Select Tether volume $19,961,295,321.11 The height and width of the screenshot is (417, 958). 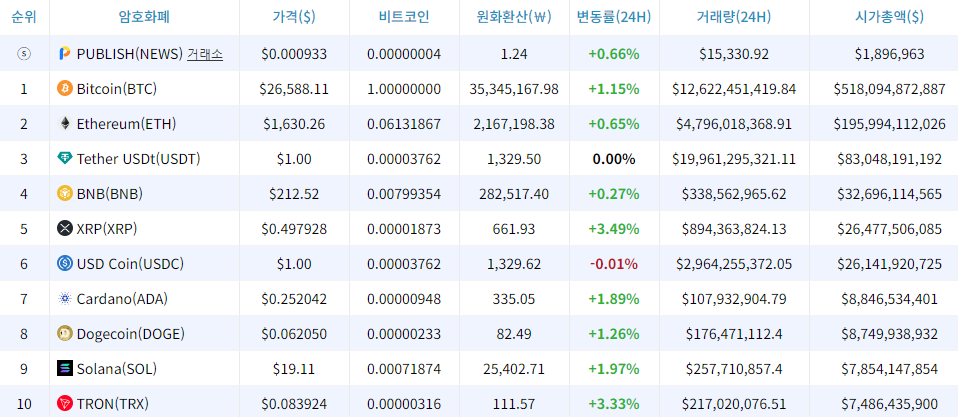tap(734, 159)
